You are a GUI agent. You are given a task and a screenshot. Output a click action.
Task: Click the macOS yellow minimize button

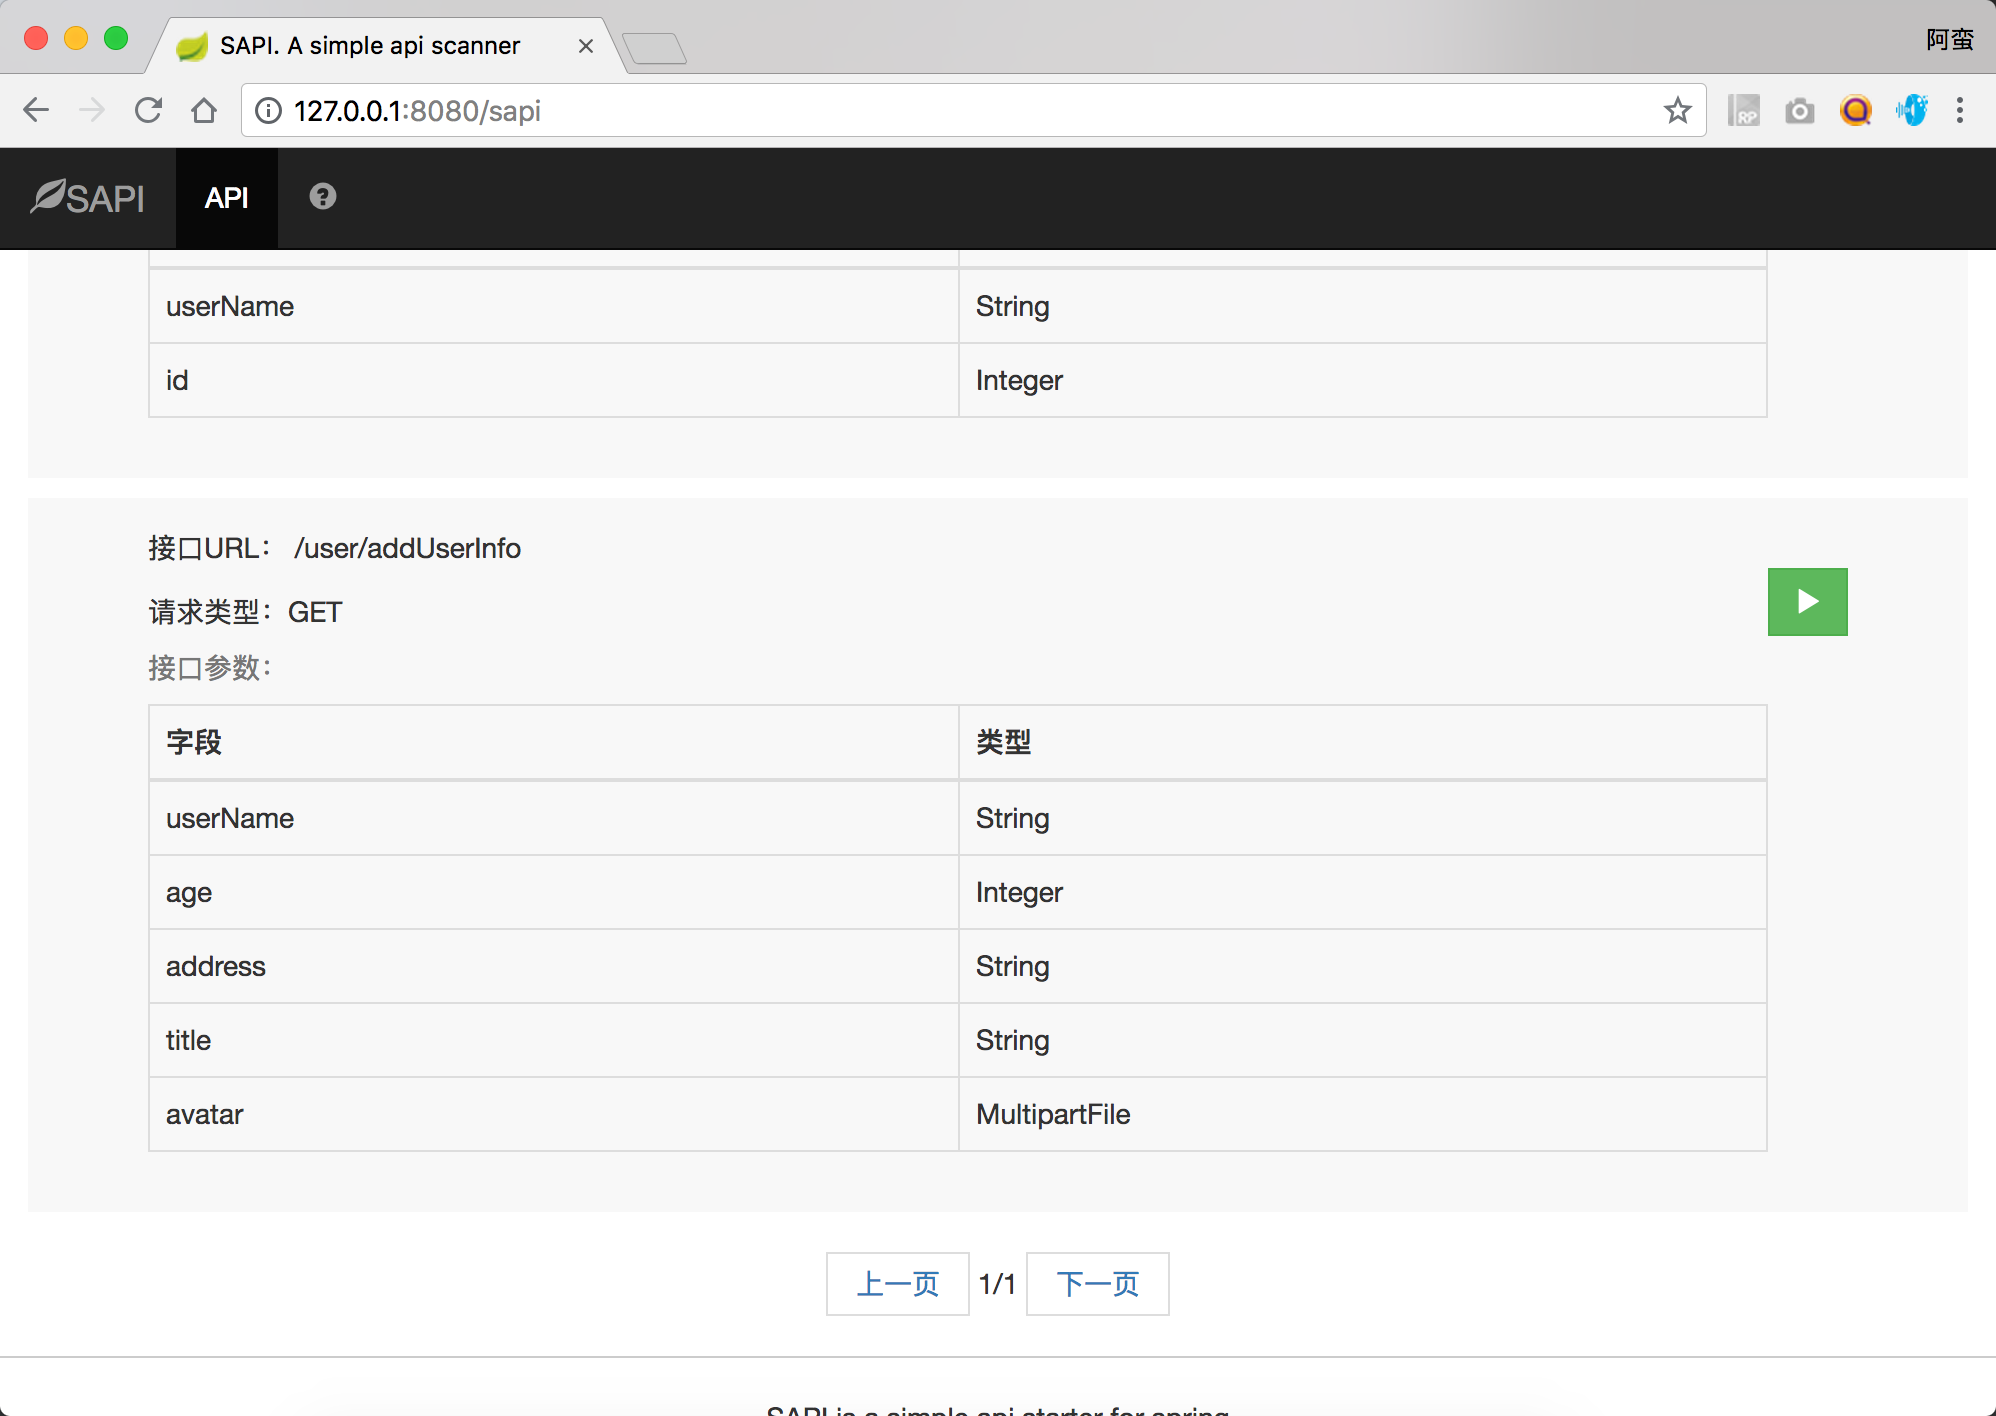(x=76, y=38)
